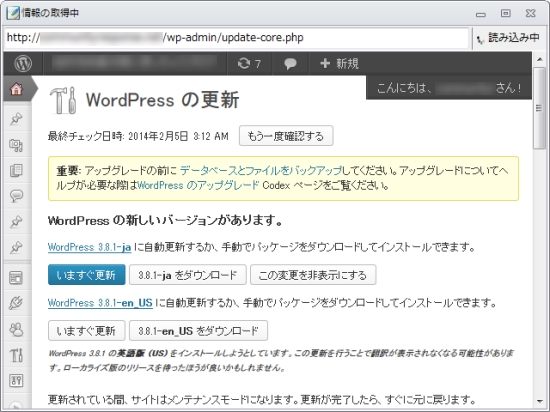Viewport: 550px width, 412px height.
Task: Click the URL address field
Action: 236,38
